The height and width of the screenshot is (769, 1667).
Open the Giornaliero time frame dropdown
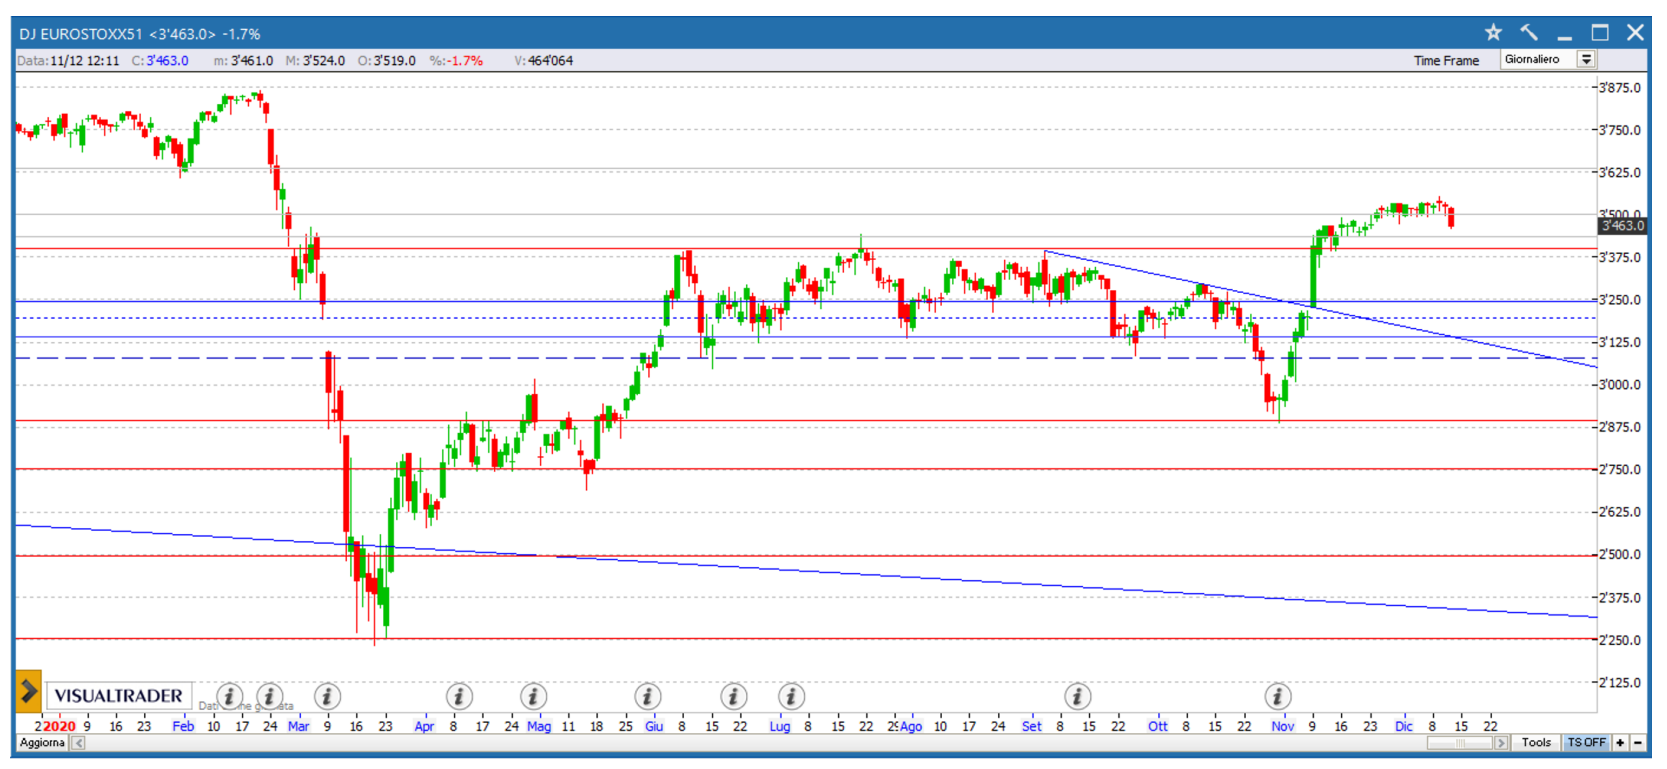tap(1548, 60)
